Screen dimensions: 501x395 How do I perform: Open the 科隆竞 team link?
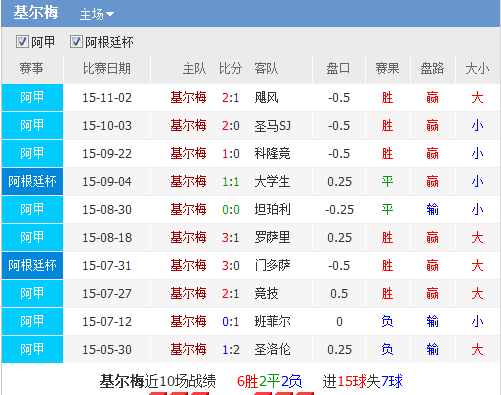click(272, 154)
